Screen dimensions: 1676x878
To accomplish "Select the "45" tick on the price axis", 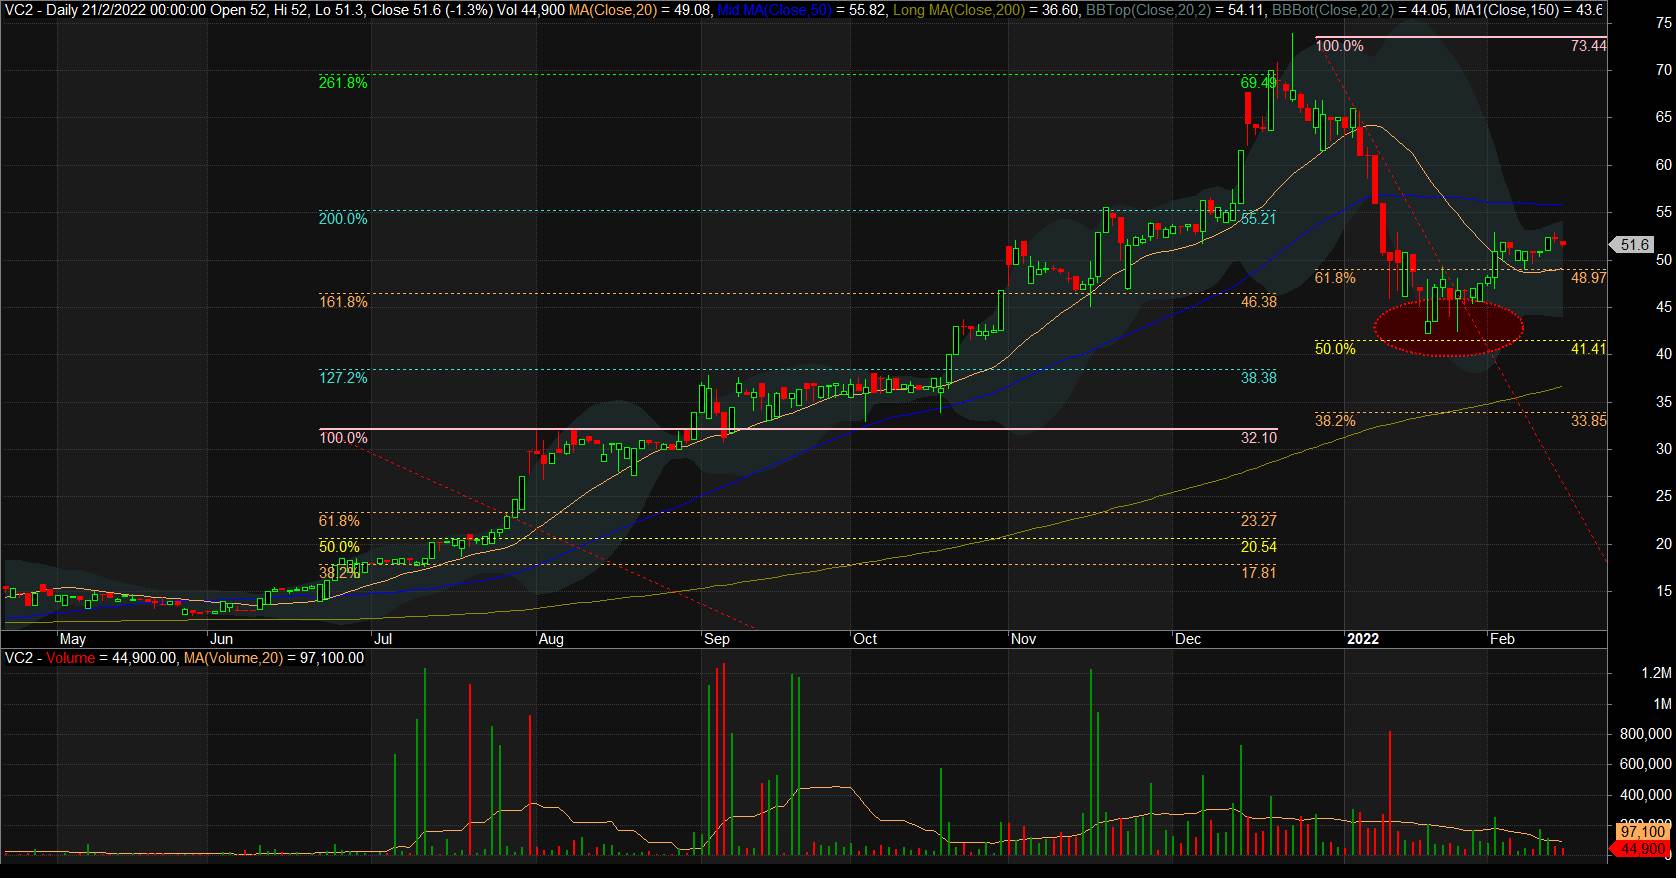I will (x=1665, y=307).
